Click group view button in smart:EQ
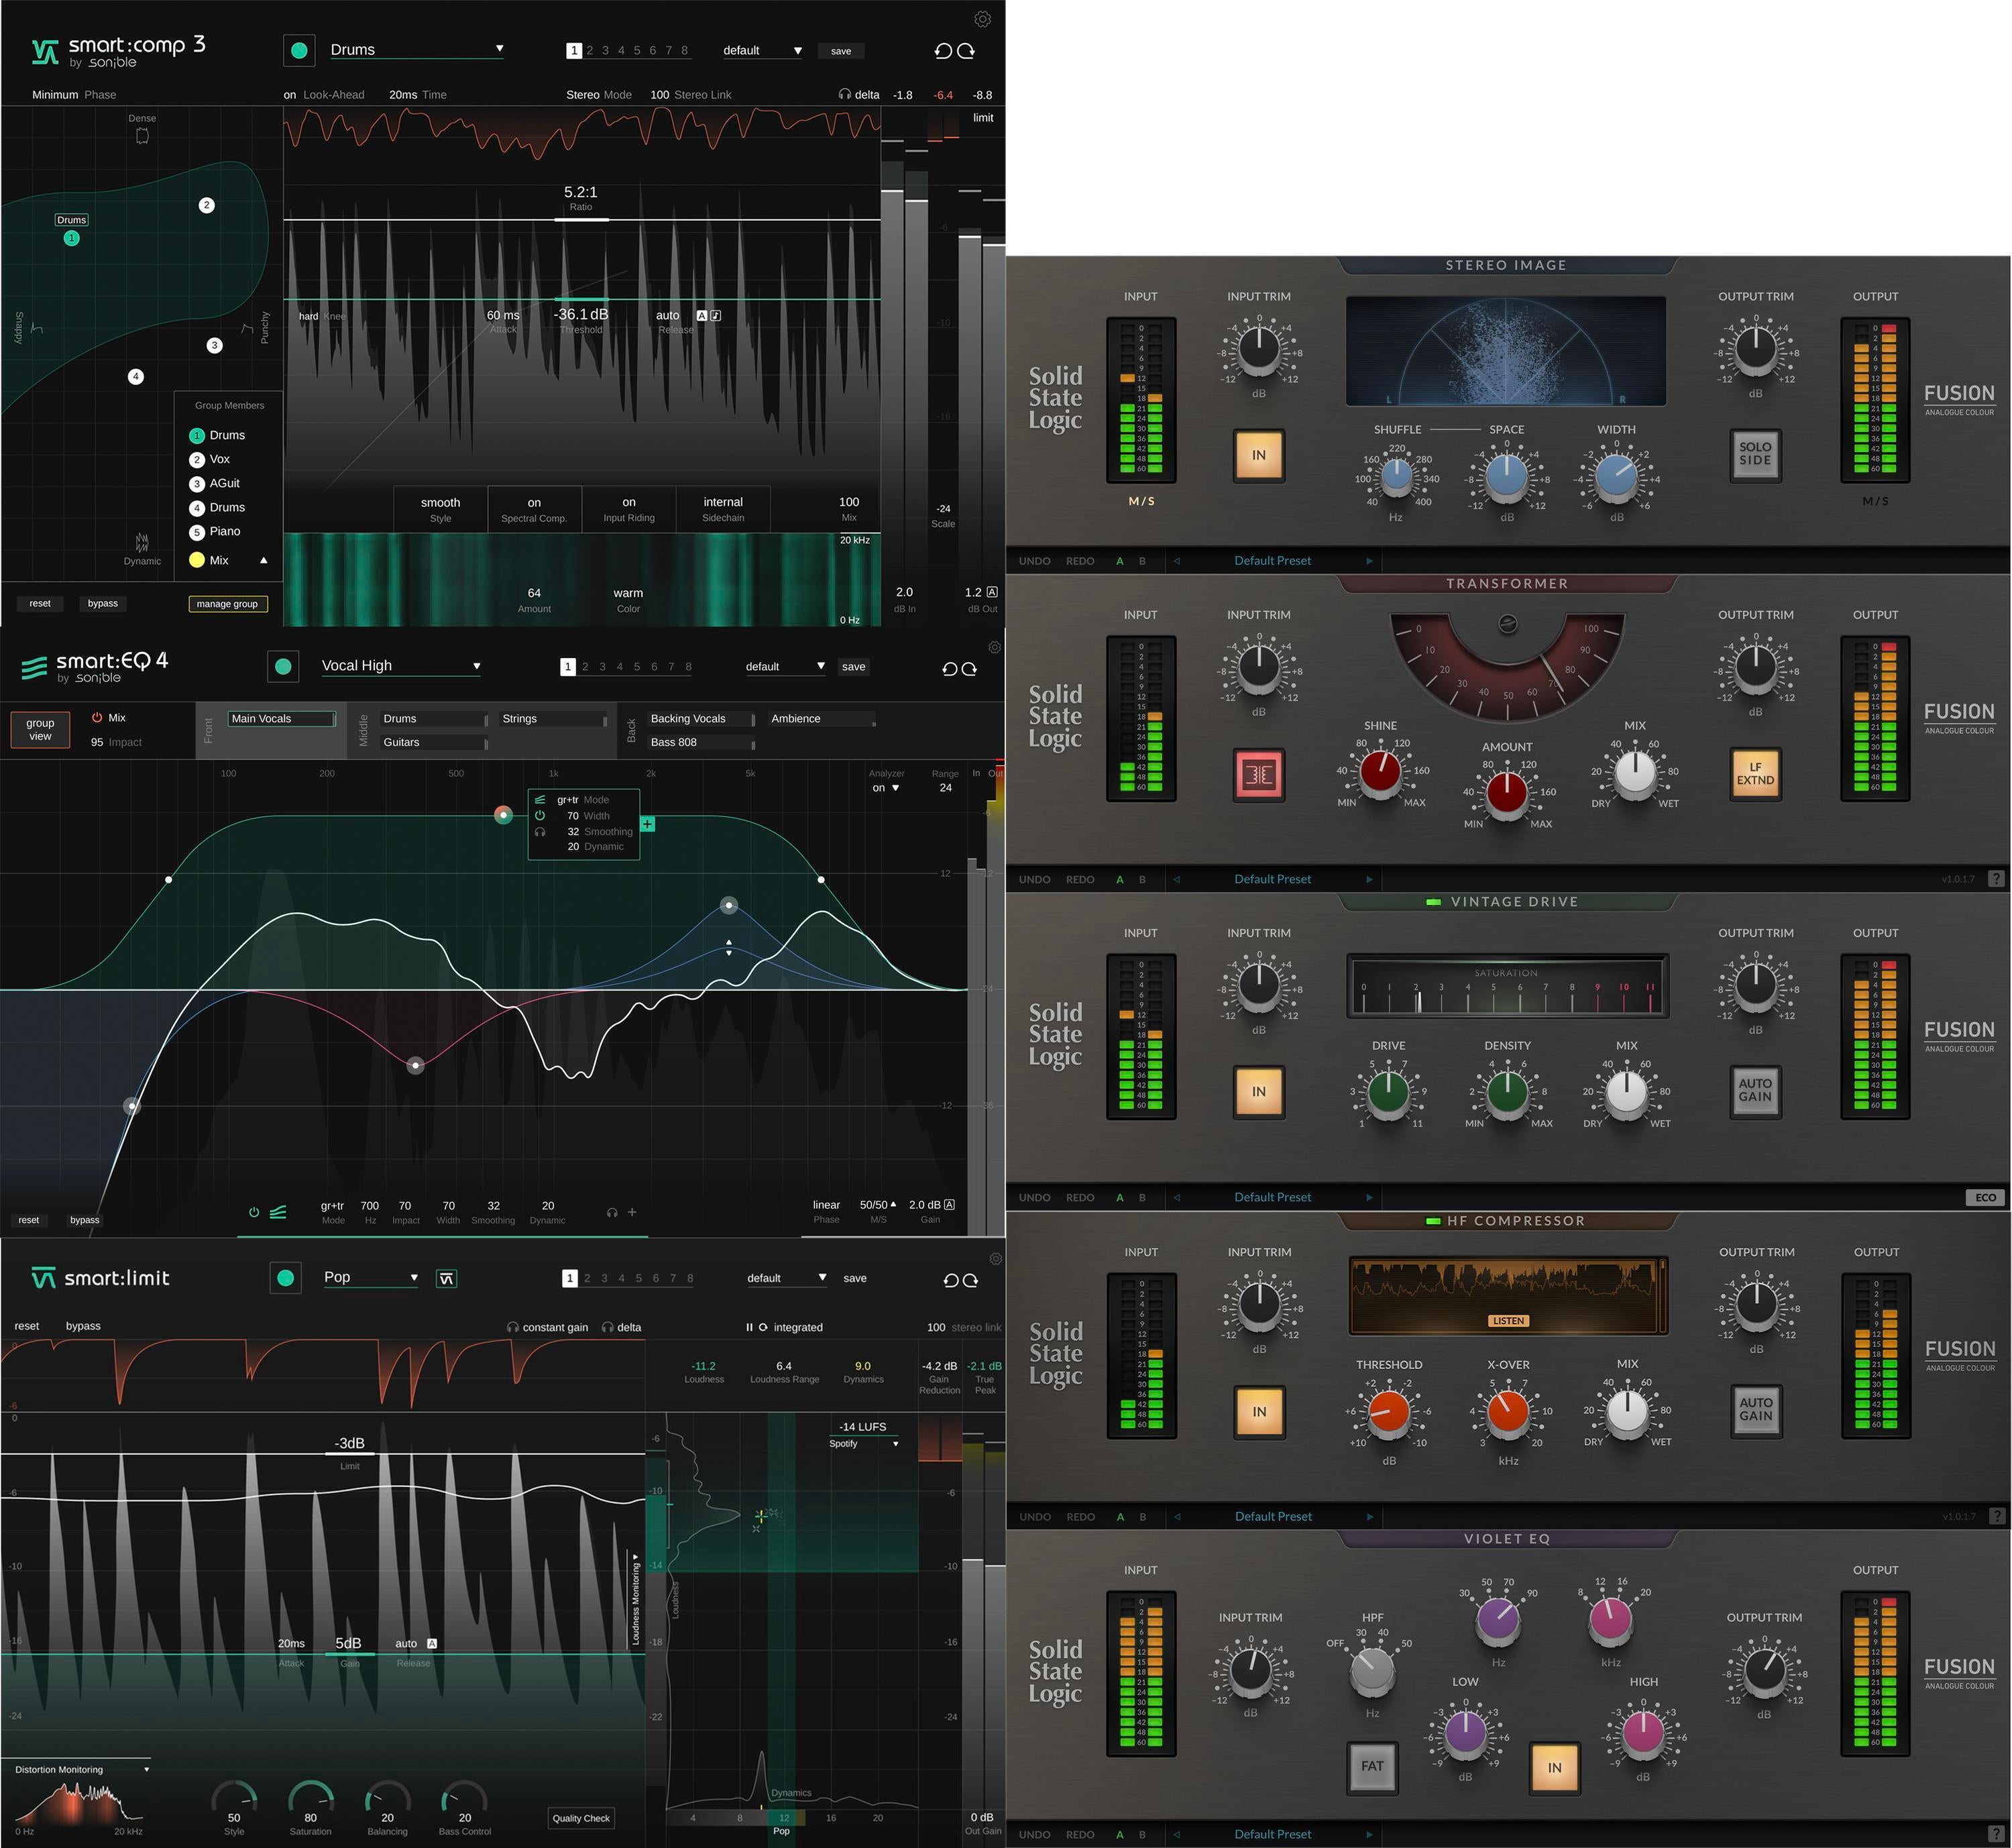The height and width of the screenshot is (1848, 2012). tap(40, 729)
